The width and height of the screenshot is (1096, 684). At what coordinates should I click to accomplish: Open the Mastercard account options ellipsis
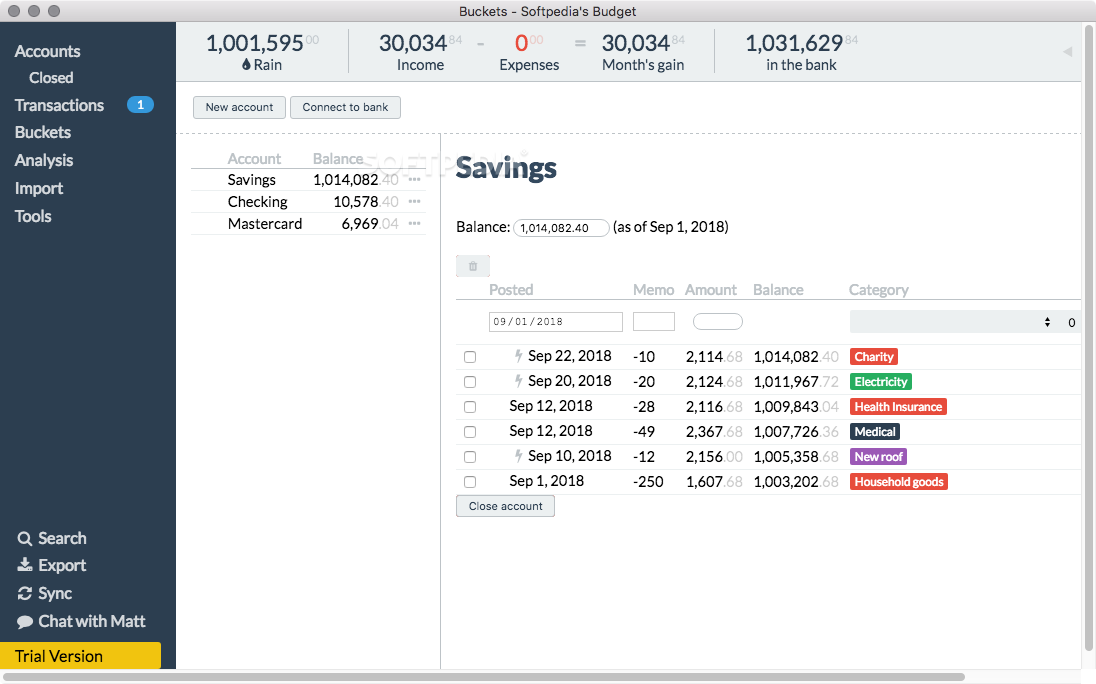coord(414,224)
